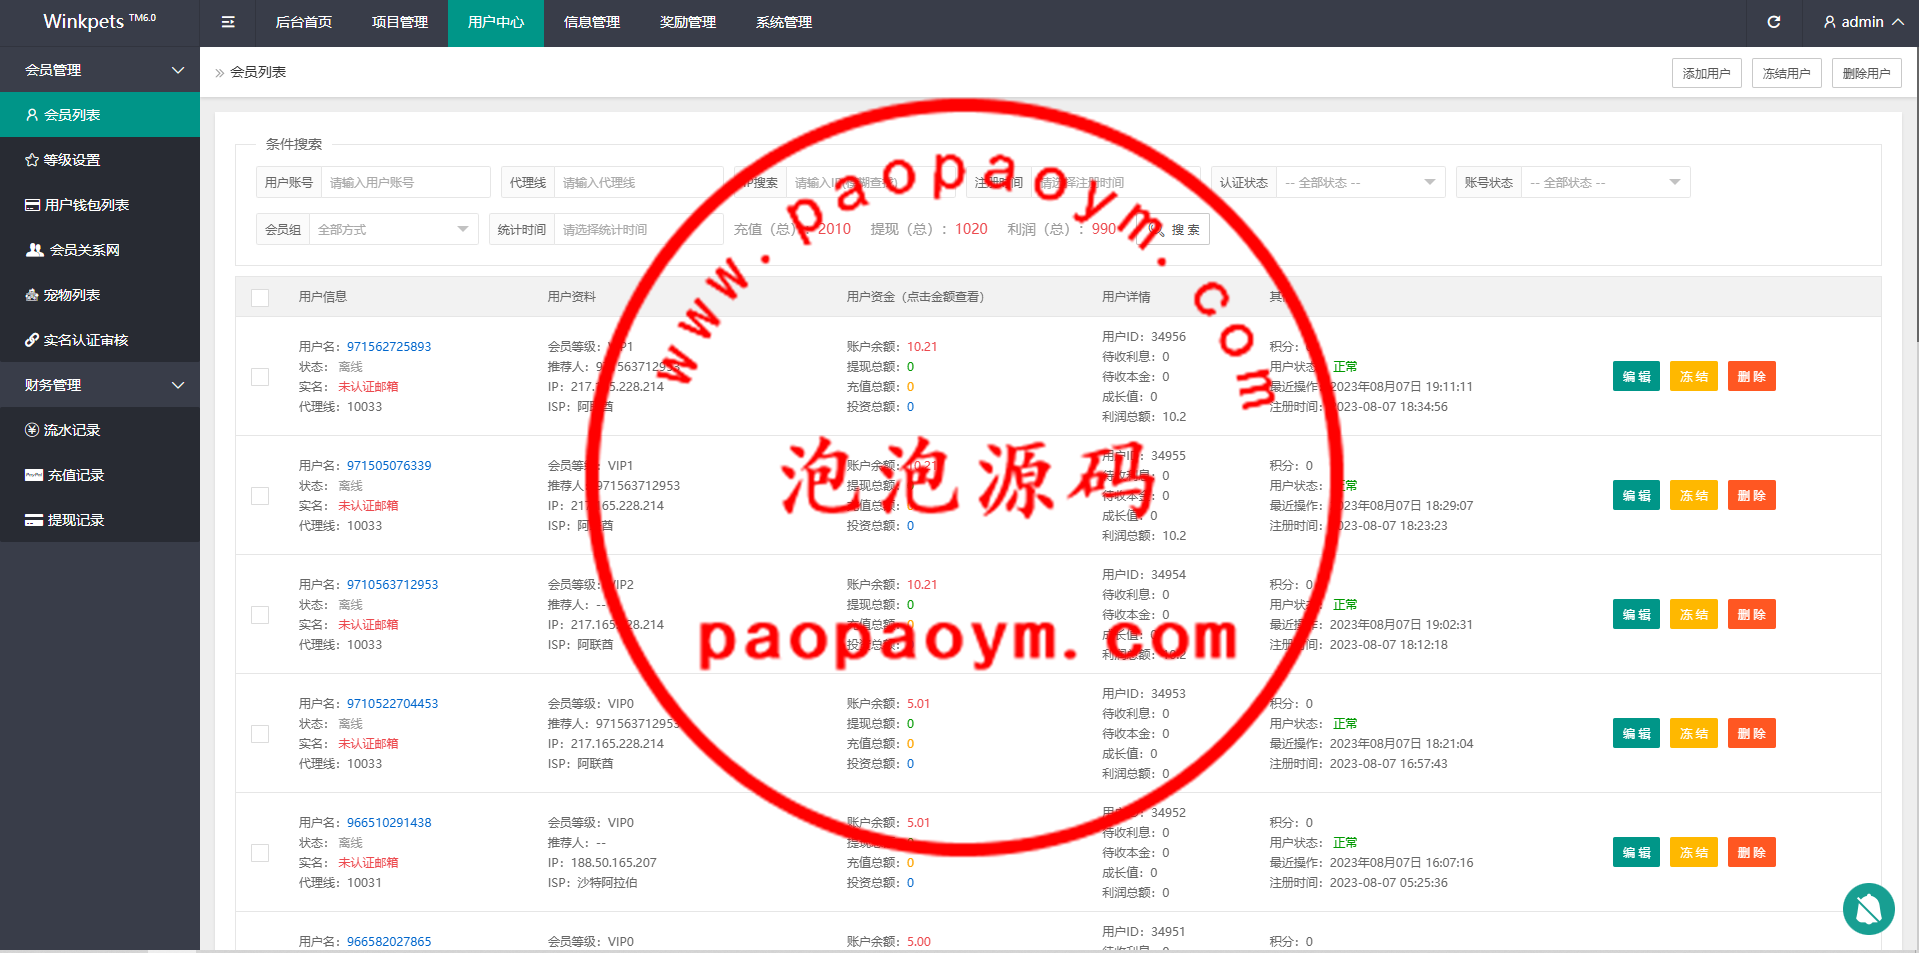The image size is (1919, 953).
Task: Check the row checkbox for user 971505076339
Action: (260, 496)
